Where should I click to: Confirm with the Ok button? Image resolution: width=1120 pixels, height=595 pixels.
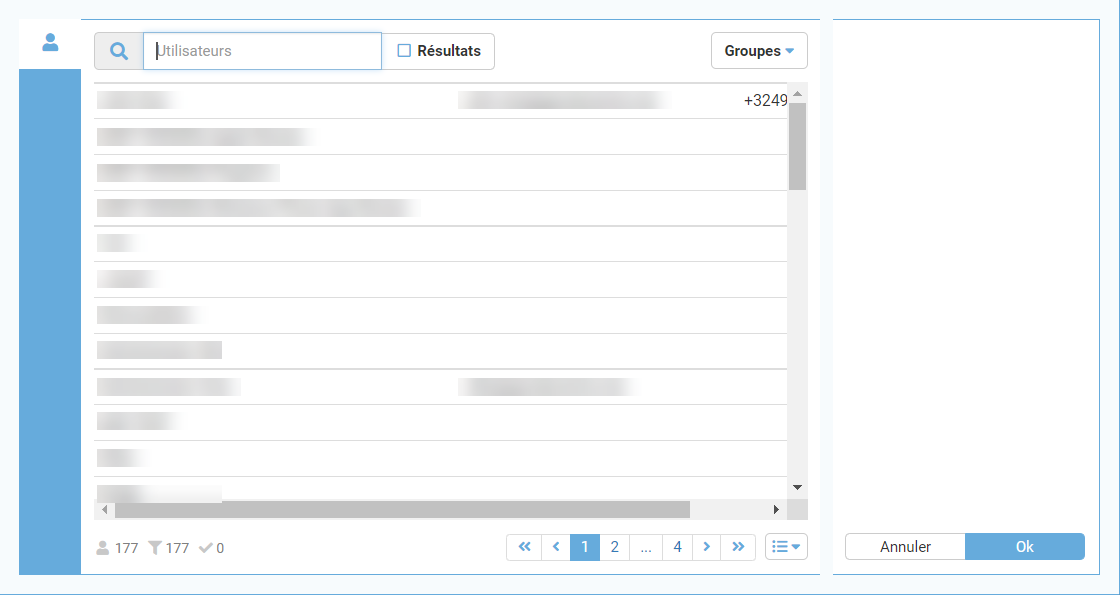[1024, 547]
